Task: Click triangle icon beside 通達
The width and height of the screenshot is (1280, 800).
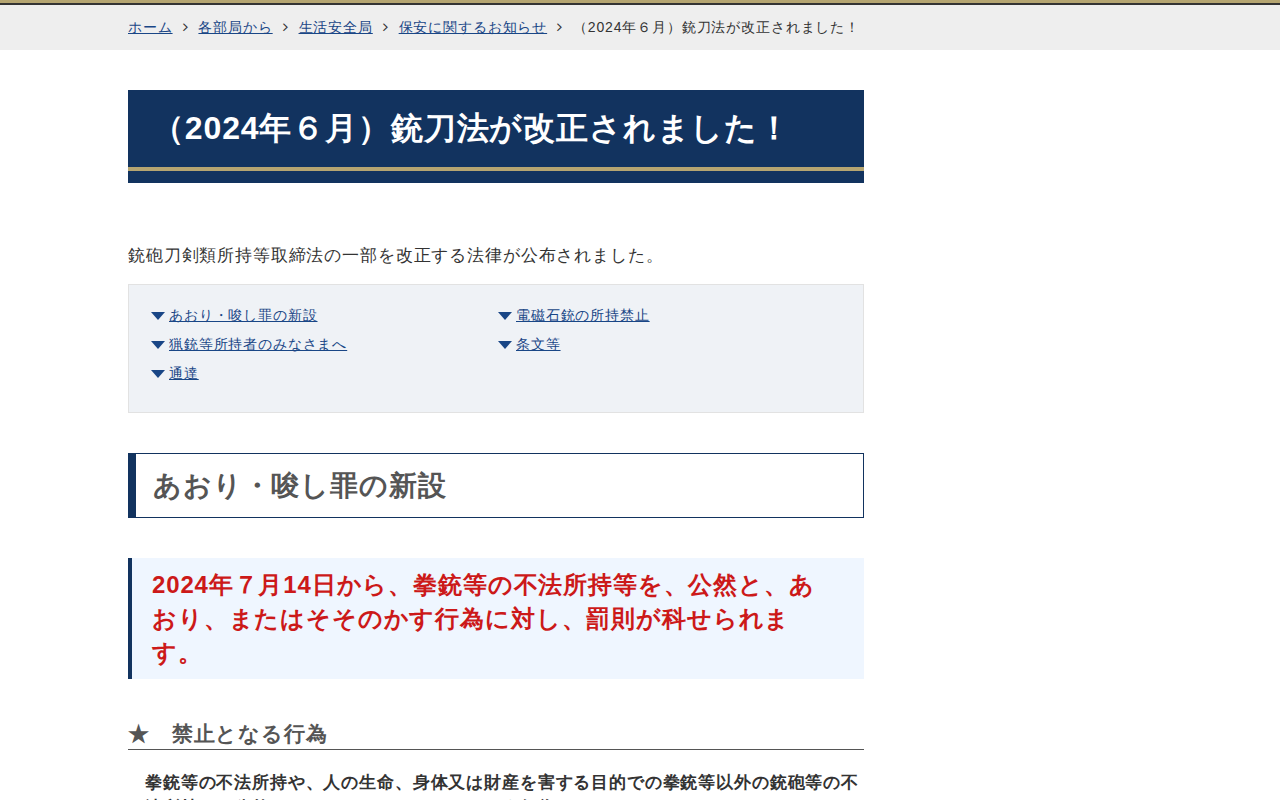Action: [158, 374]
